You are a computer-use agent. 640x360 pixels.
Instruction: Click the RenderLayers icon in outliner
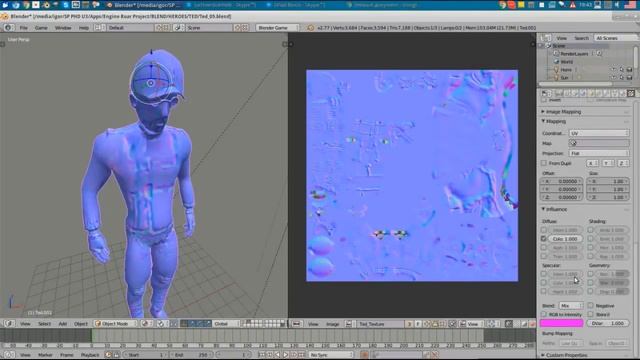coord(556,53)
